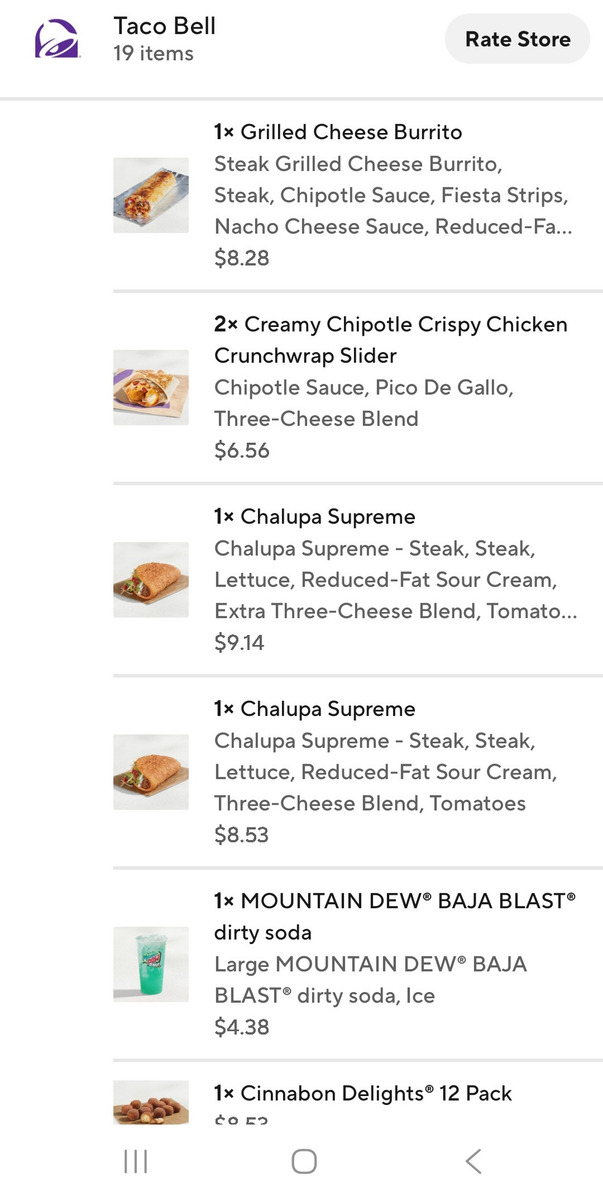Tap the $9.14 Chalupa Supreme price
The height and width of the screenshot is (1200, 603).
click(x=239, y=643)
